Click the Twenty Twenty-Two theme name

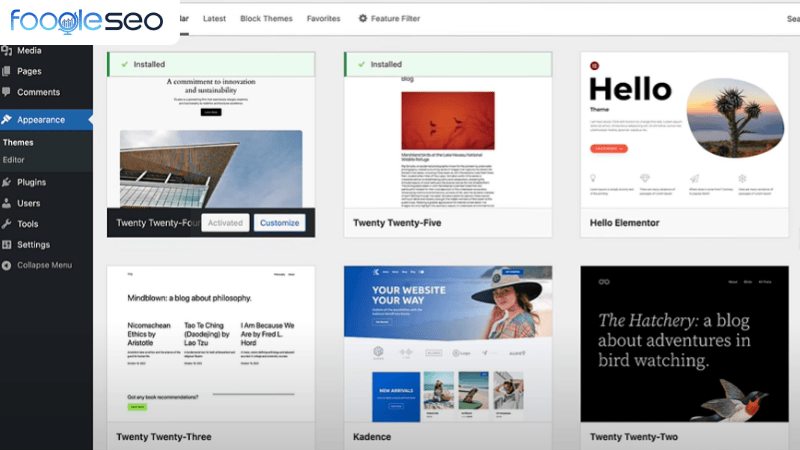[634, 437]
